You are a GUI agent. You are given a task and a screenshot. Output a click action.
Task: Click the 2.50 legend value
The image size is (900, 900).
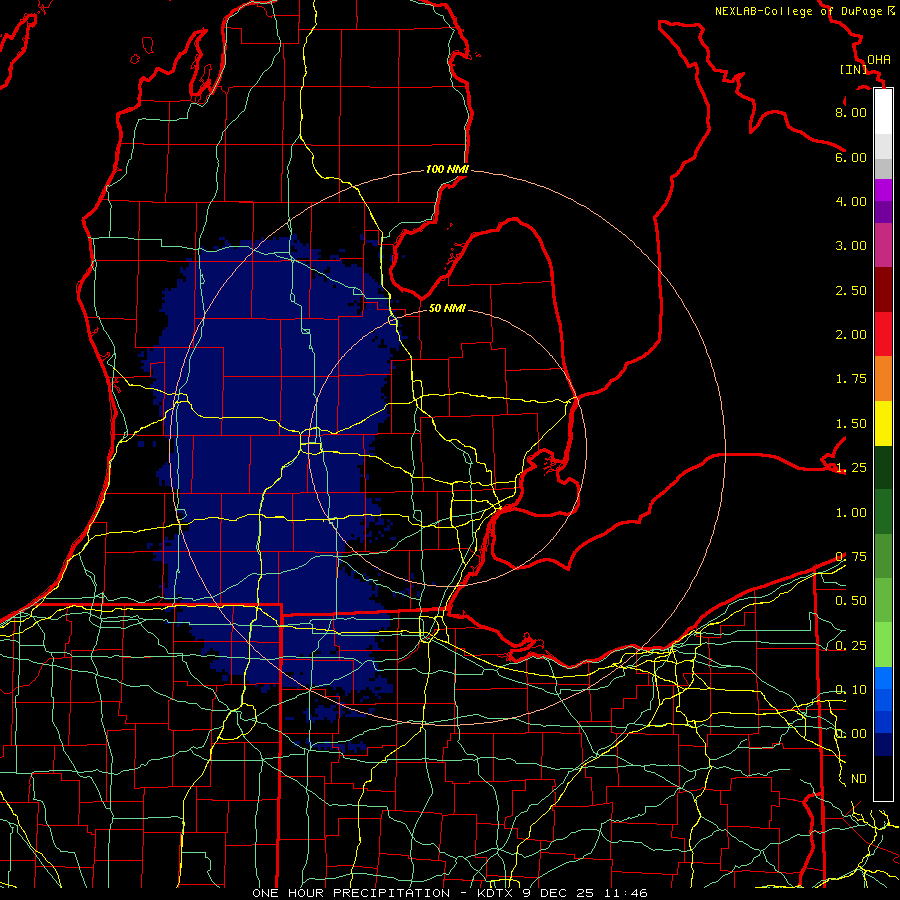pos(851,290)
